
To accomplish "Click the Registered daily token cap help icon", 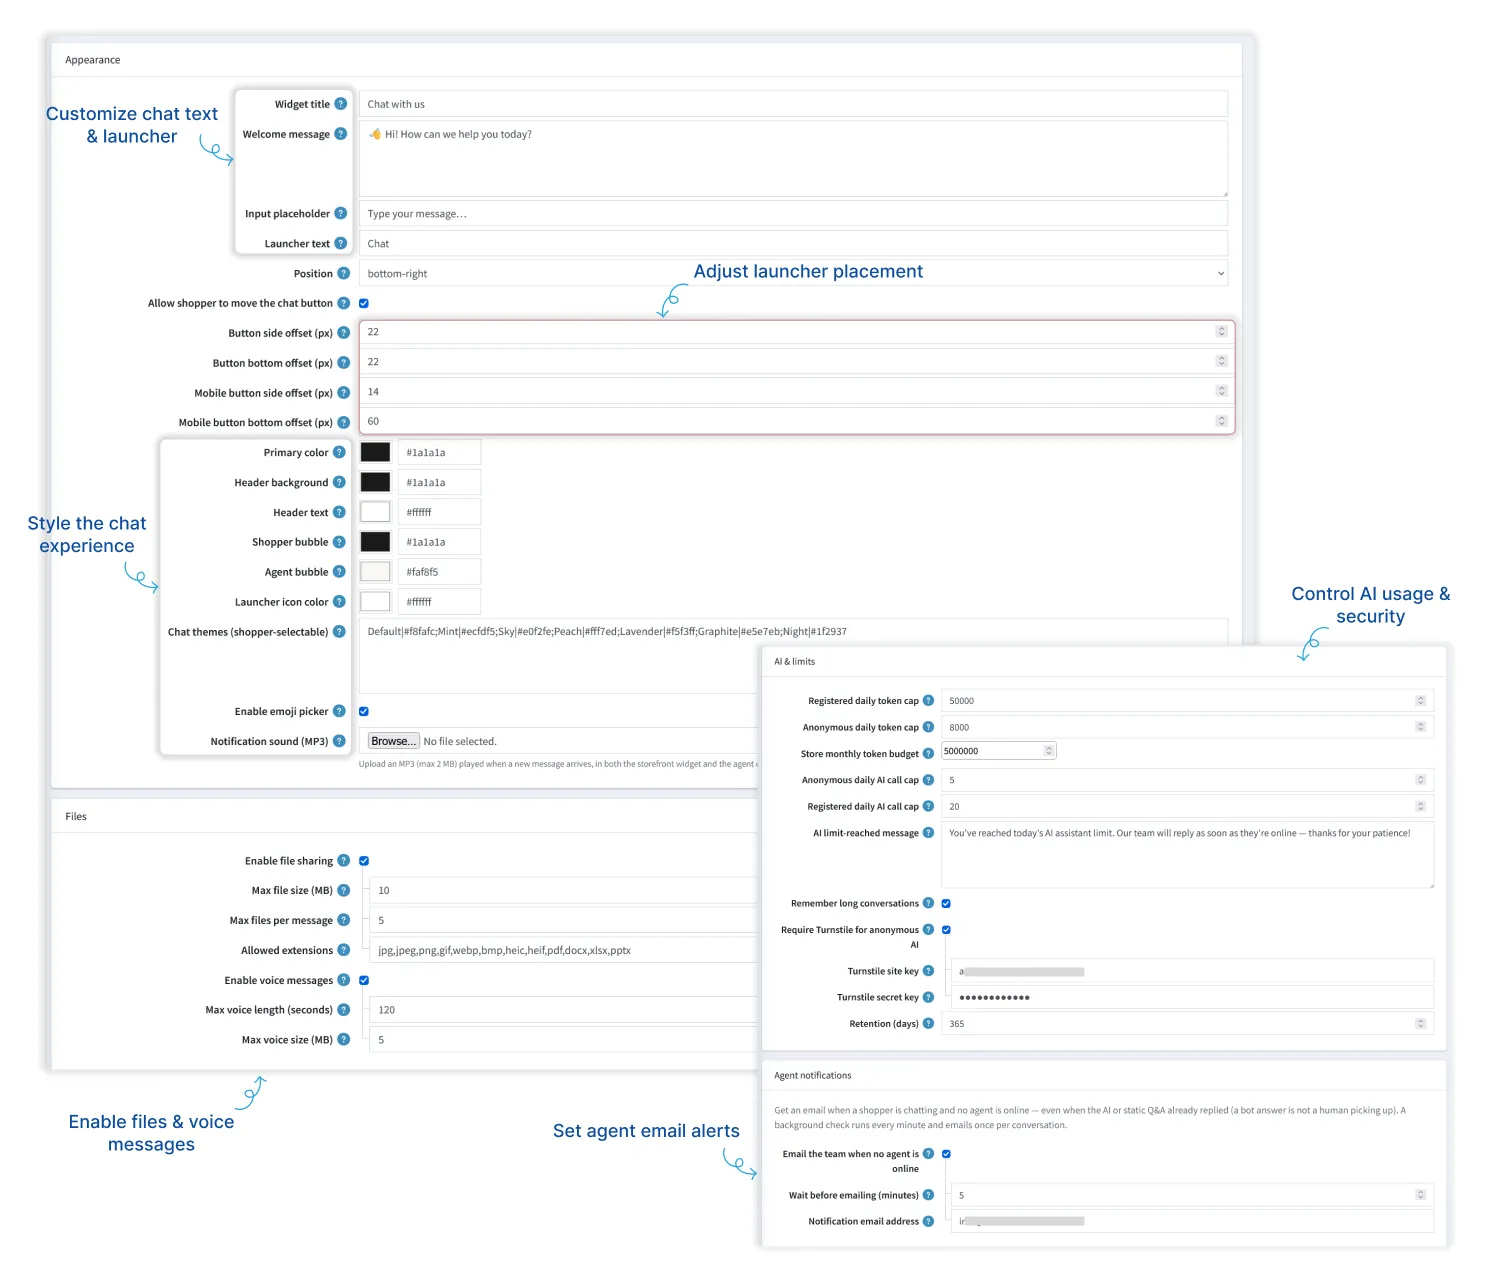I will pos(928,701).
